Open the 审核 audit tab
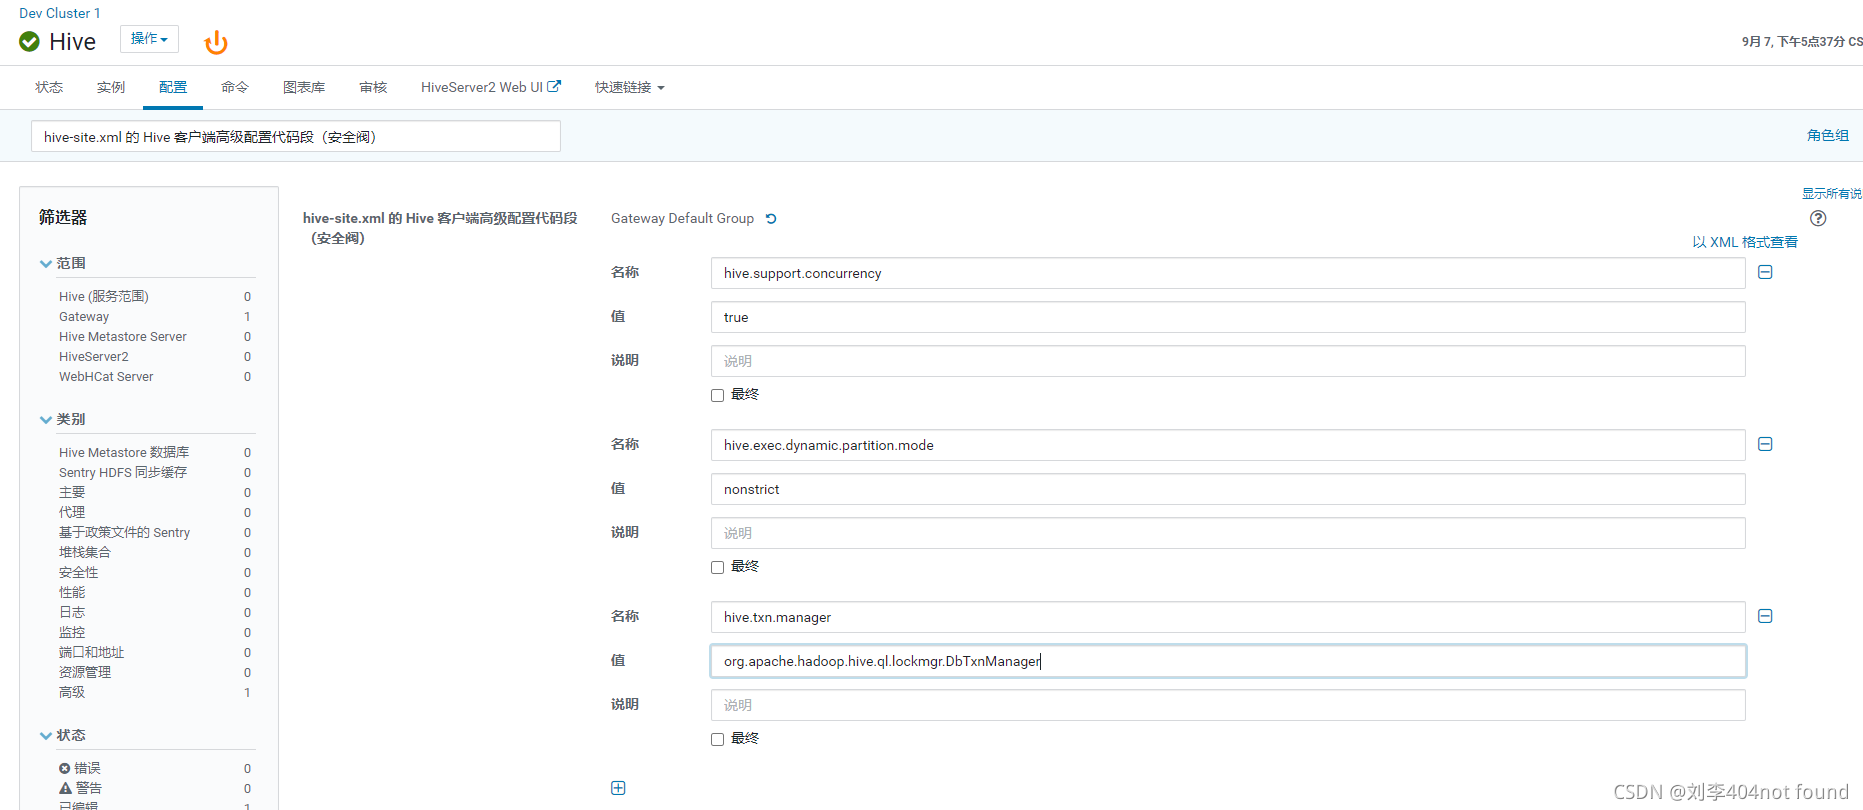 click(373, 87)
